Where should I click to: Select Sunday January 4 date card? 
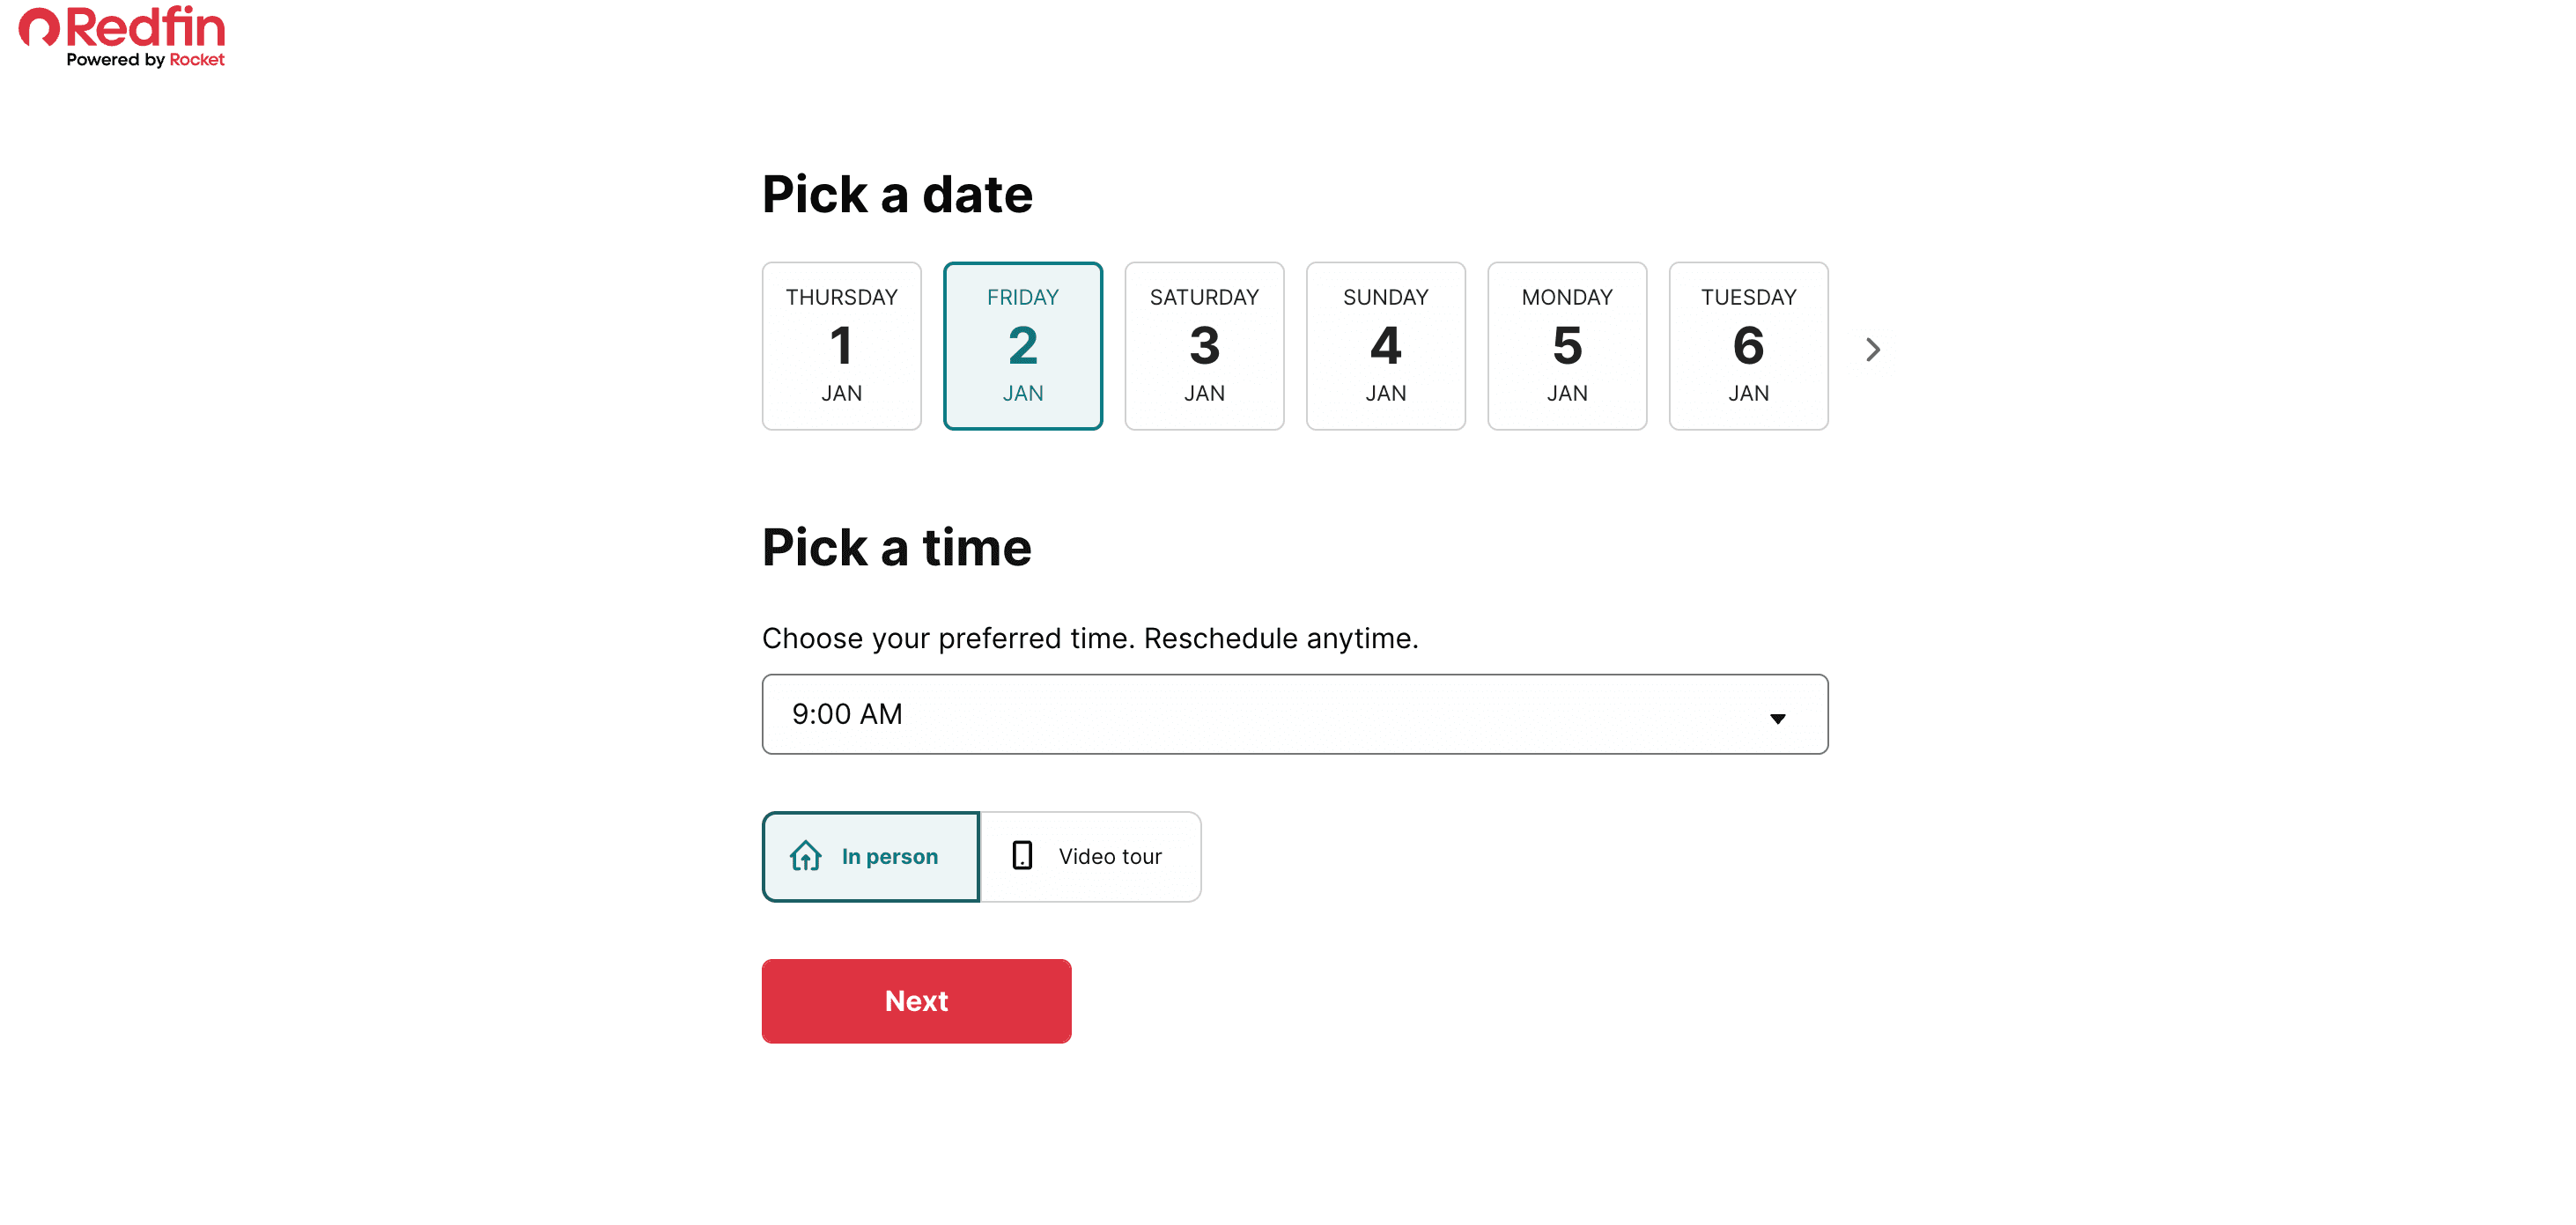[x=1385, y=346]
